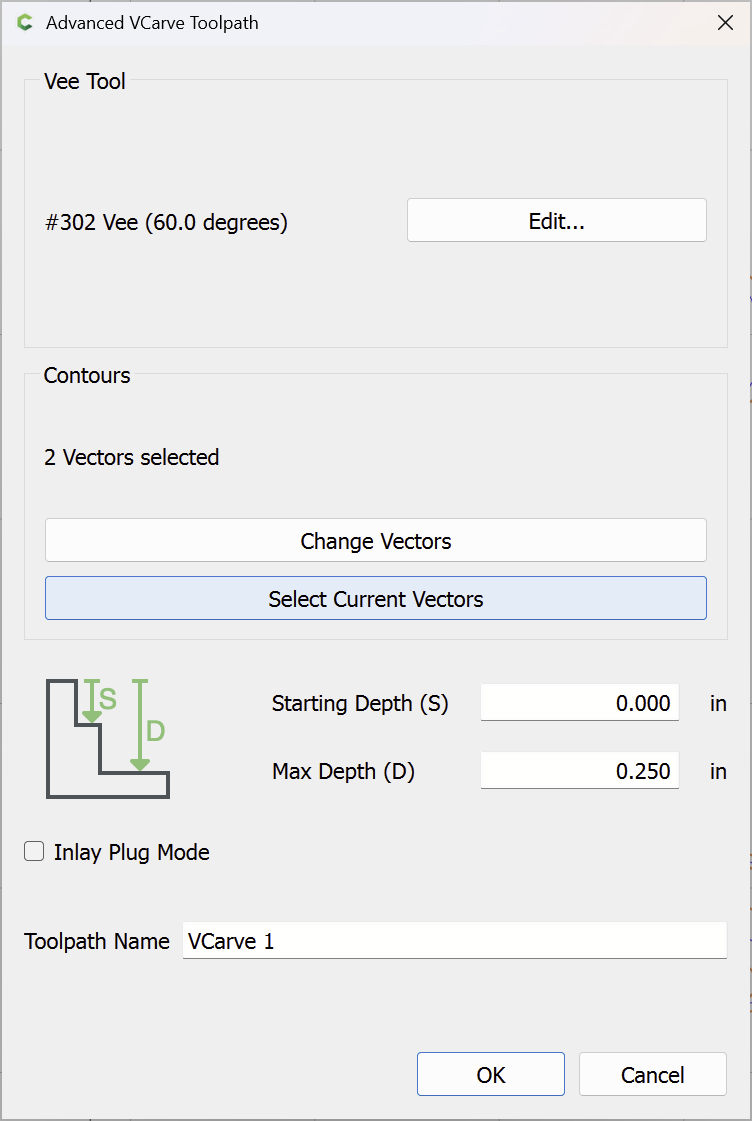This screenshot has width=752, height=1121.
Task: Click the green S starting depth arrow
Action: click(92, 701)
